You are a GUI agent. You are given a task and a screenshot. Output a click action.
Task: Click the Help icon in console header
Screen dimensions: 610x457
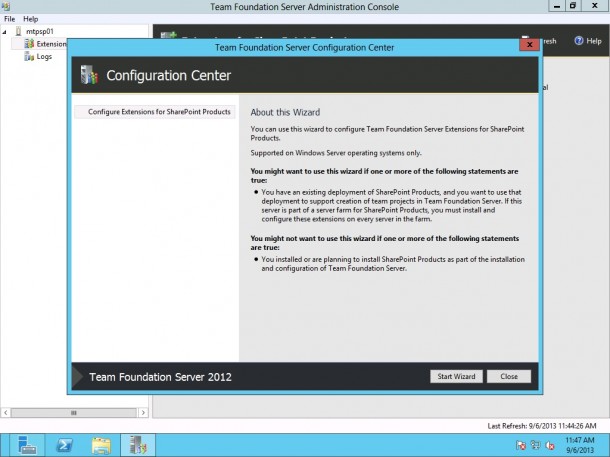[565, 41]
